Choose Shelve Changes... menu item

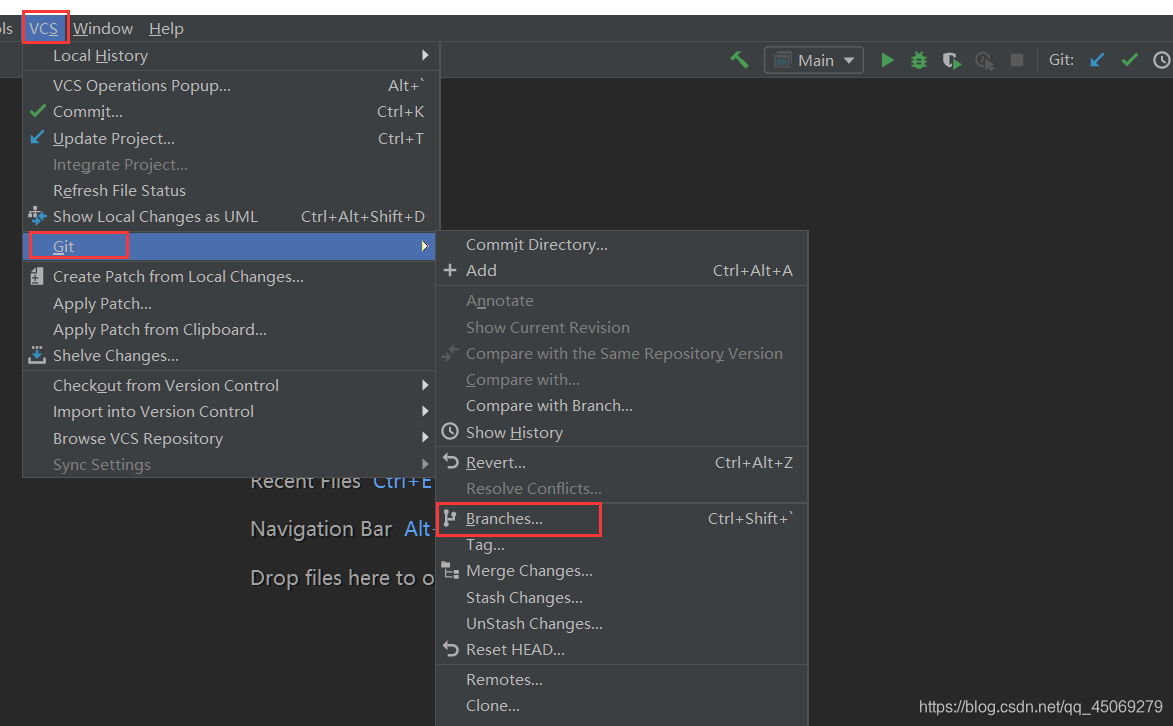coord(230,356)
